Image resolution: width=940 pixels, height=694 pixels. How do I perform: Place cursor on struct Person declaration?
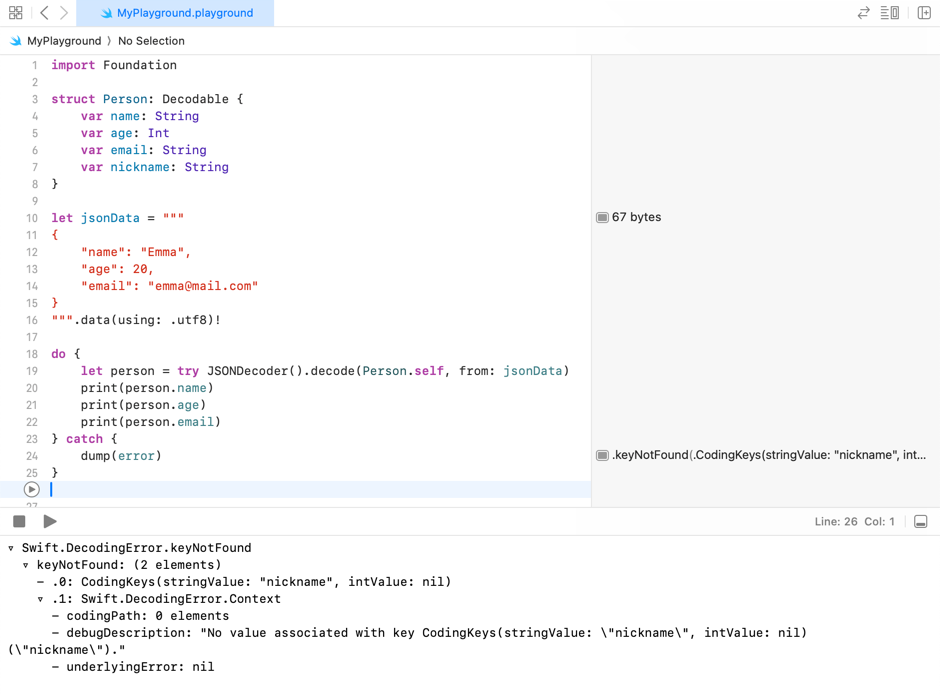pos(147,99)
